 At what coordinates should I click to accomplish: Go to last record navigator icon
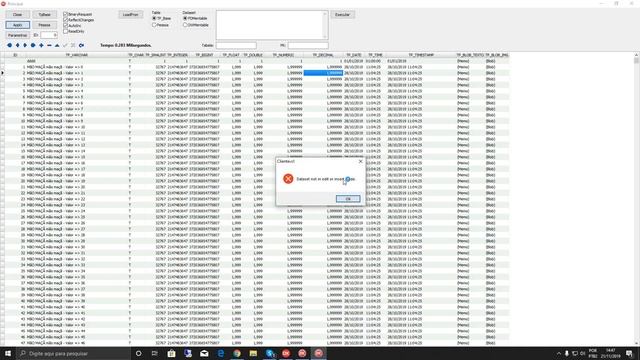point(33,45)
